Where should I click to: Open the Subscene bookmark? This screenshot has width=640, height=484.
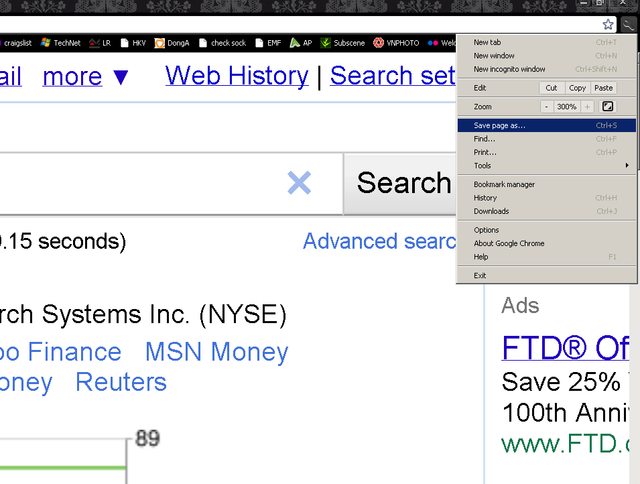pos(343,43)
